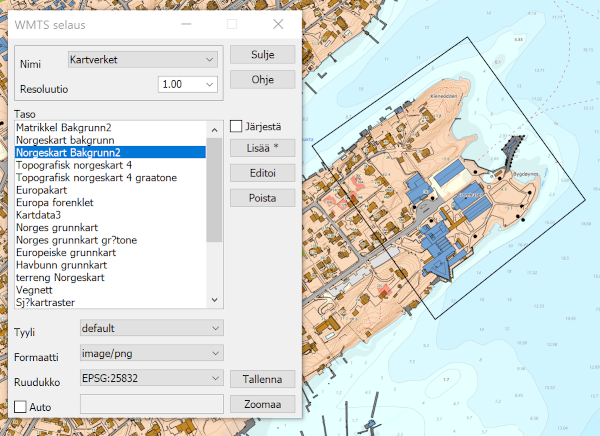
Task: Open the Tyyli dropdown set to default
Action: pyautogui.click(x=150, y=327)
